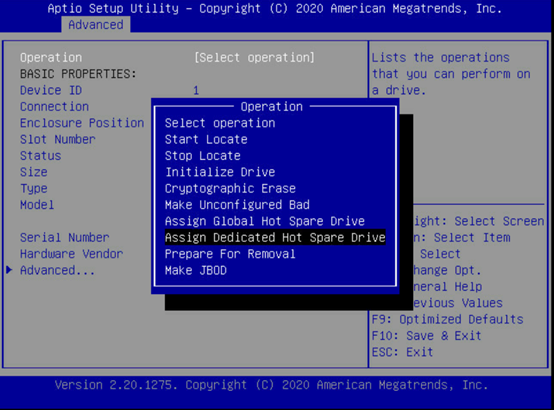Open the Advanced... submenu entry
This screenshot has height=410, width=554.
point(57,270)
